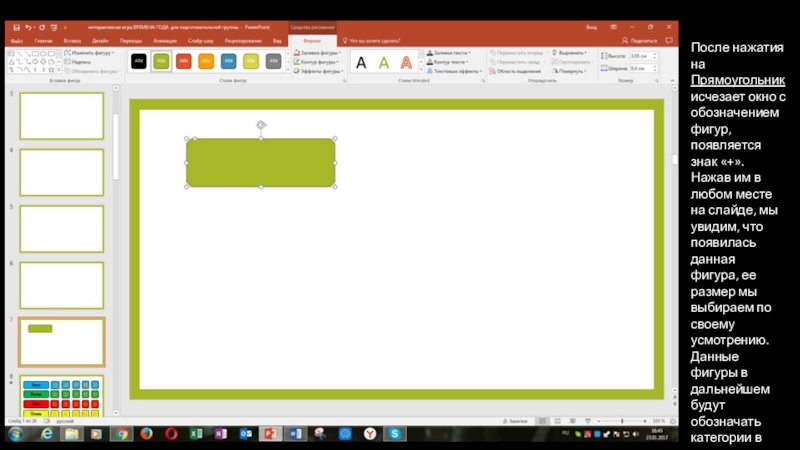Apply the gray shape style swatch
This screenshot has width=800, height=450.
pos(273,61)
